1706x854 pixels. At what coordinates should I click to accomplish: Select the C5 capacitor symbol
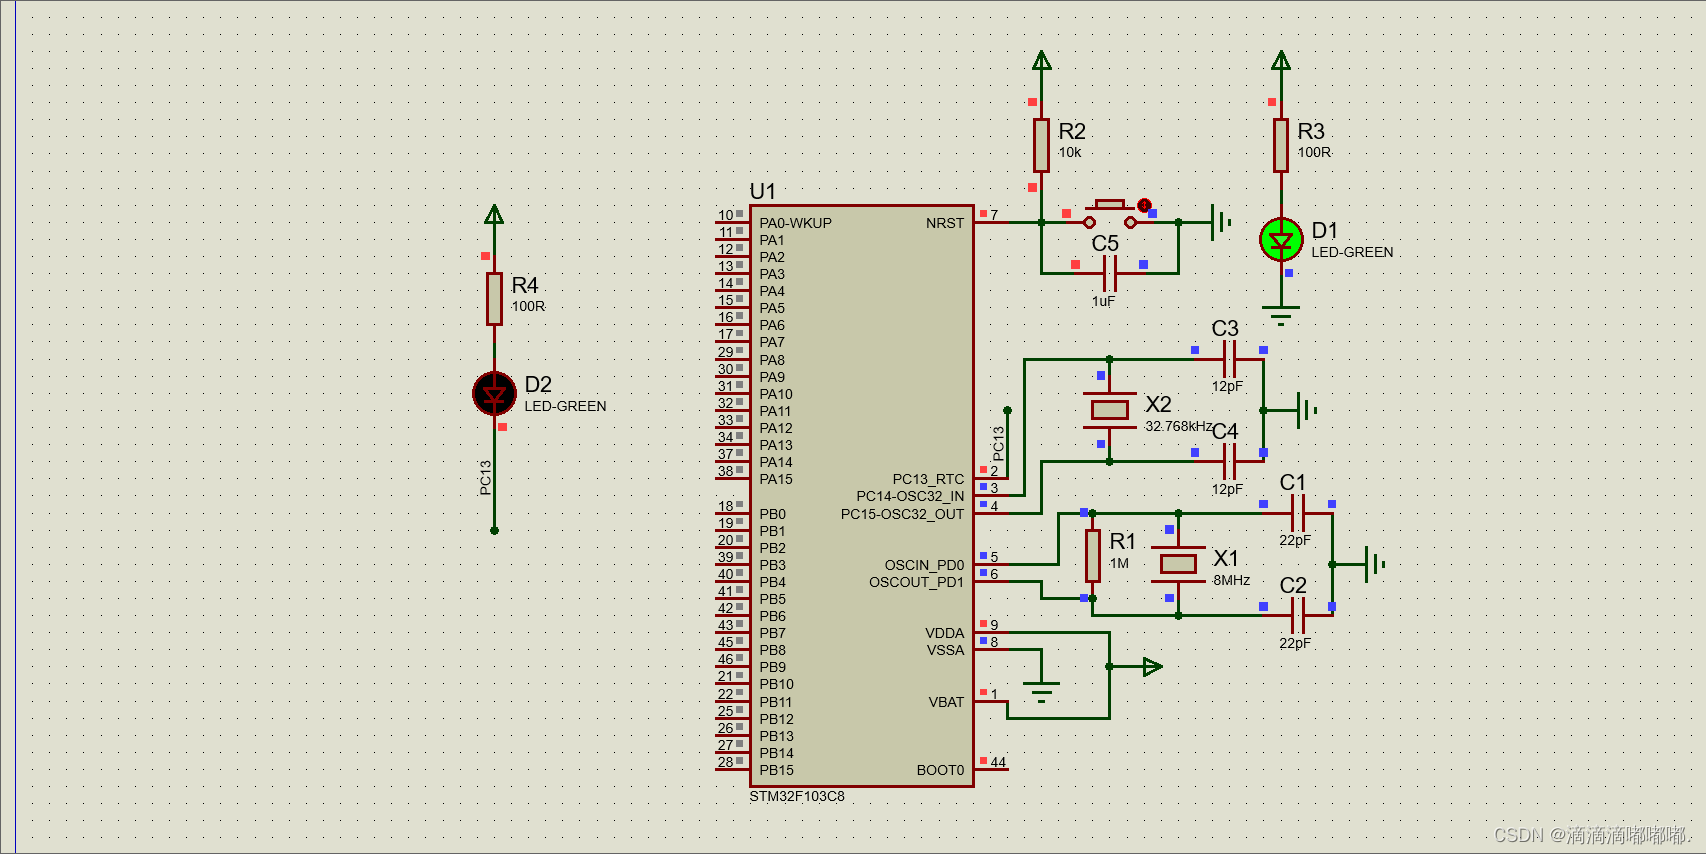(x=1110, y=273)
